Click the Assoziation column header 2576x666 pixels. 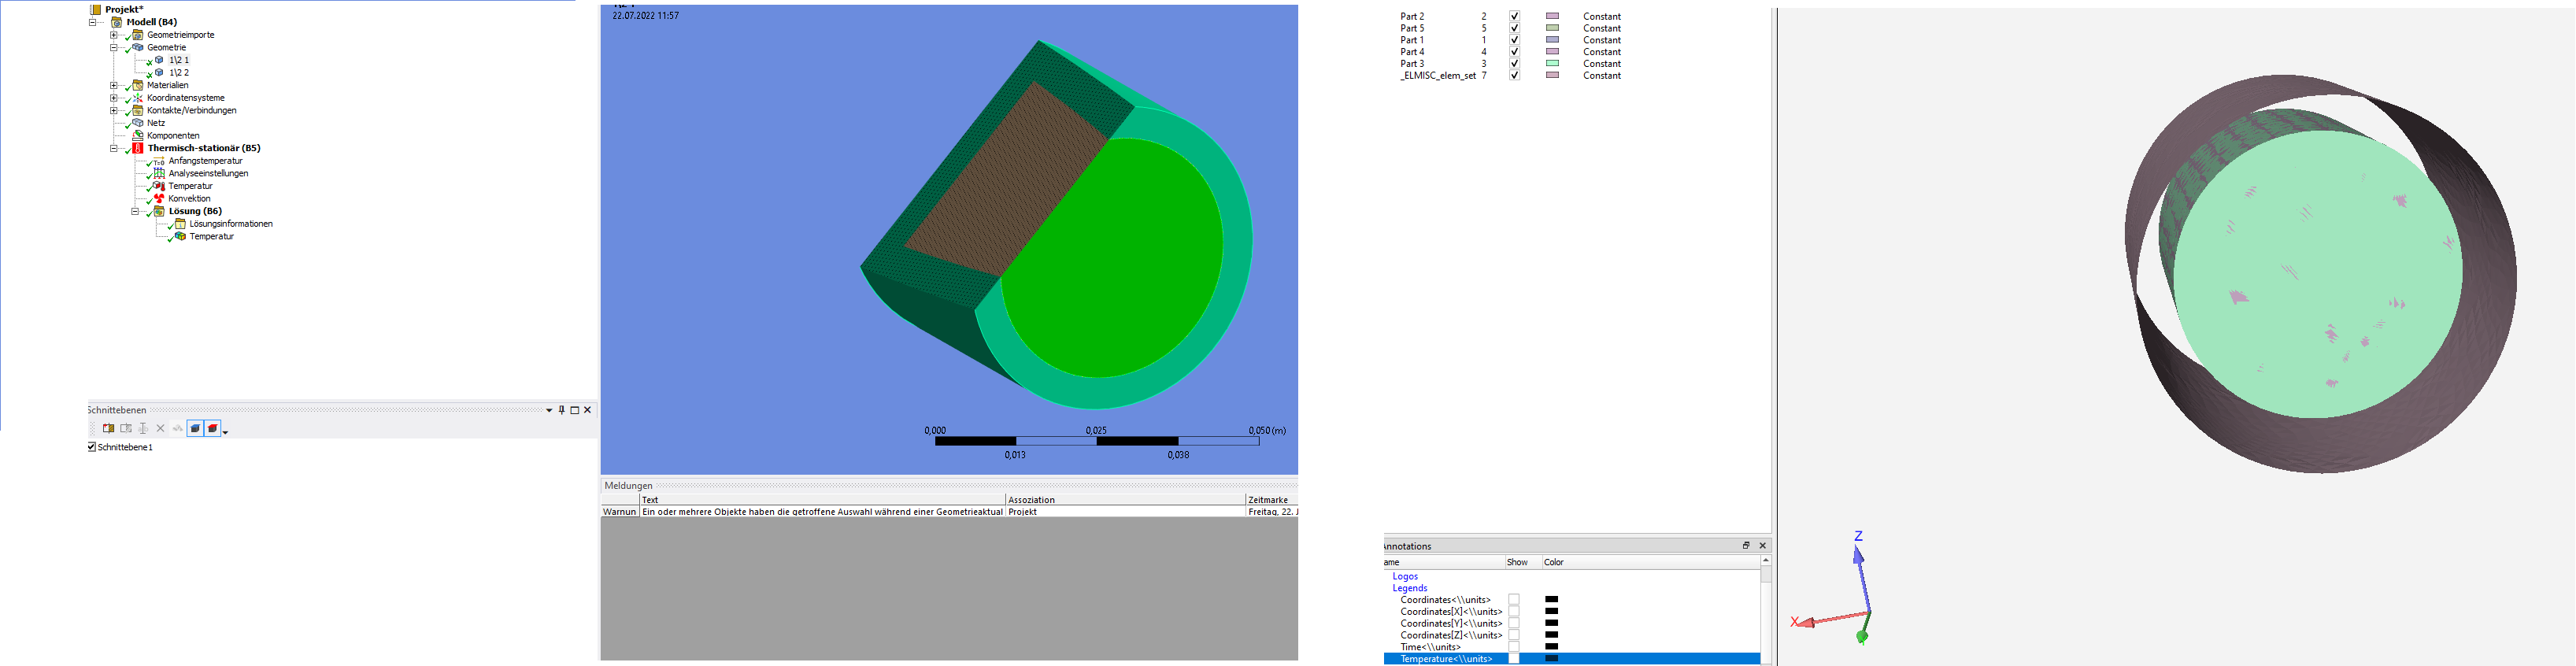click(1125, 499)
